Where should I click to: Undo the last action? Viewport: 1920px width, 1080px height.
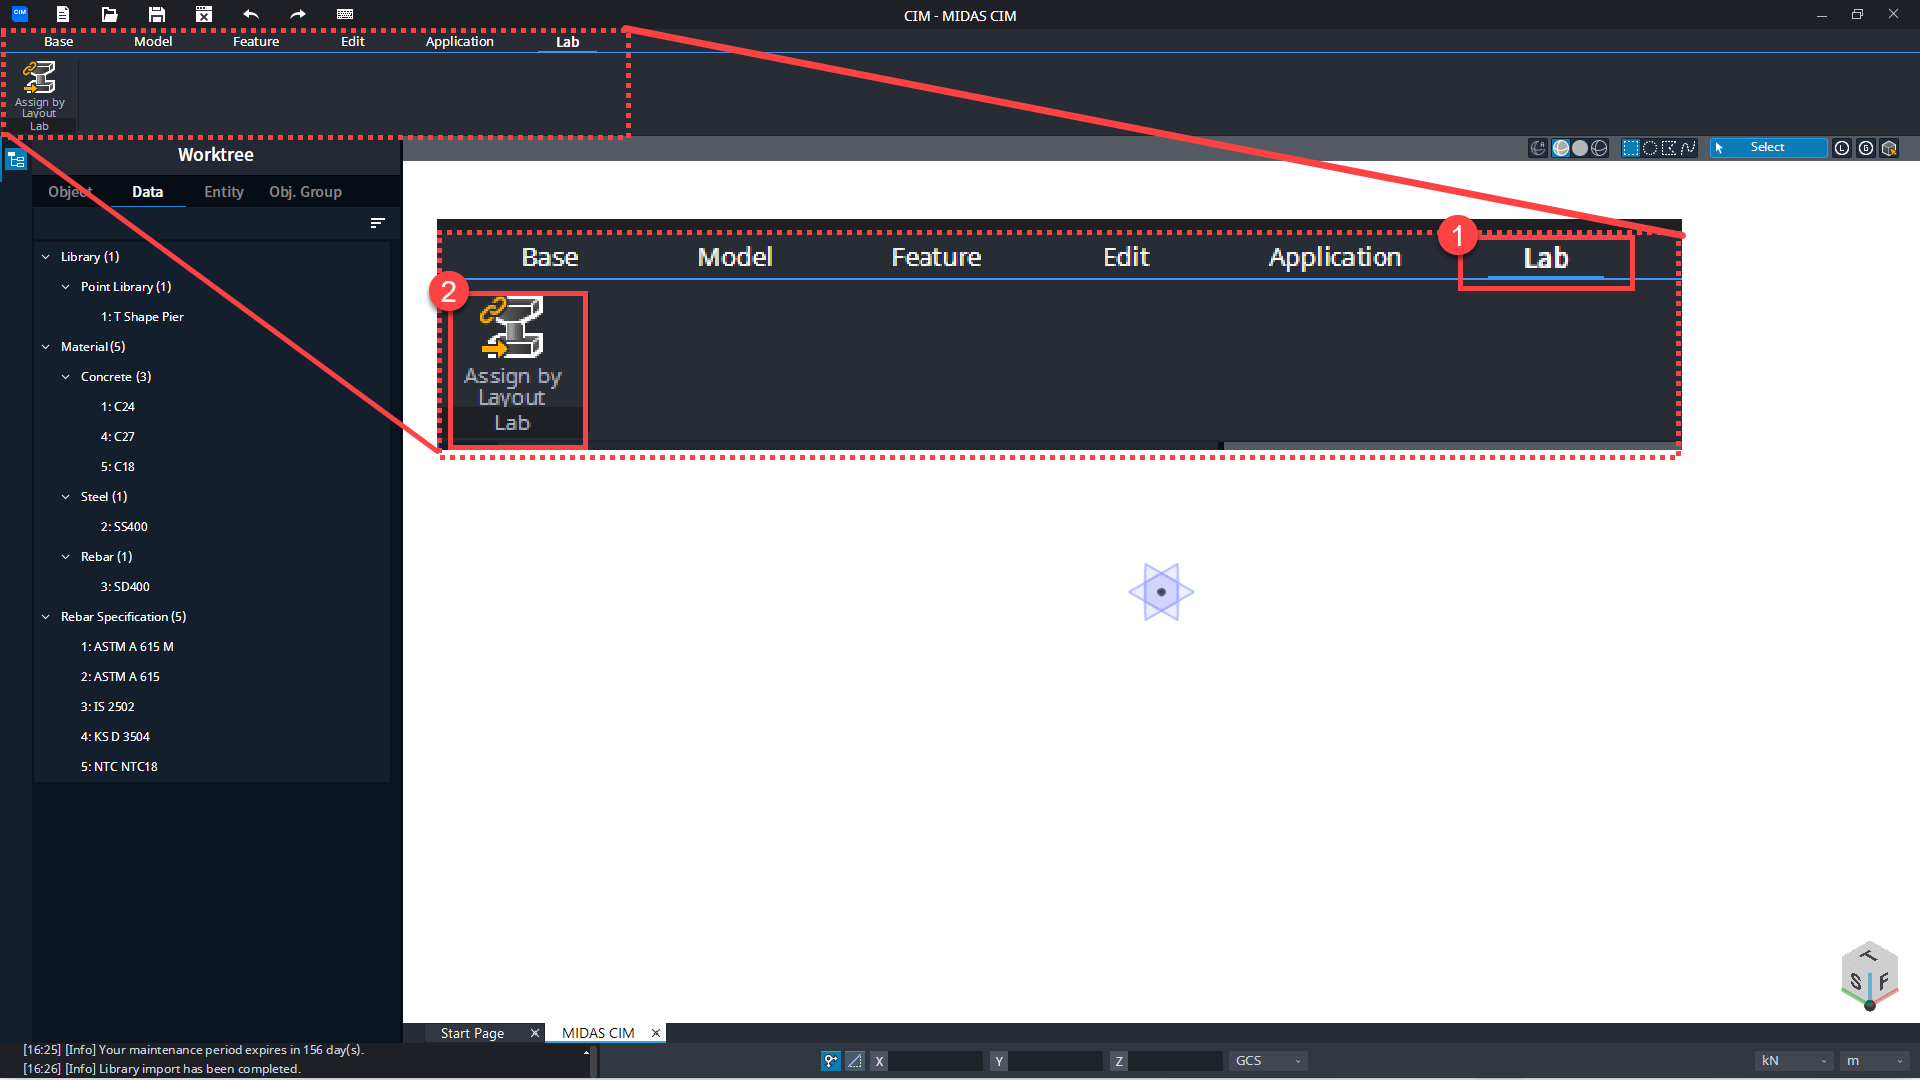click(x=251, y=14)
